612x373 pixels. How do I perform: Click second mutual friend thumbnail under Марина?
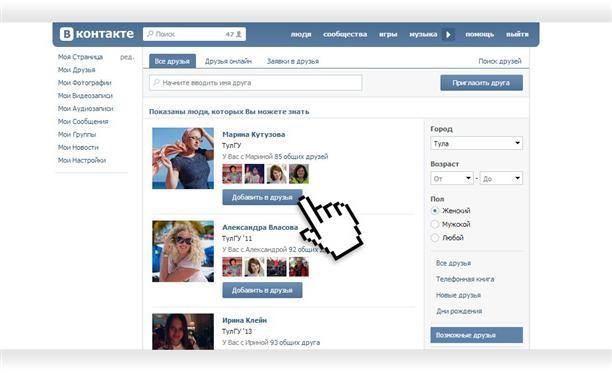[x=254, y=174]
